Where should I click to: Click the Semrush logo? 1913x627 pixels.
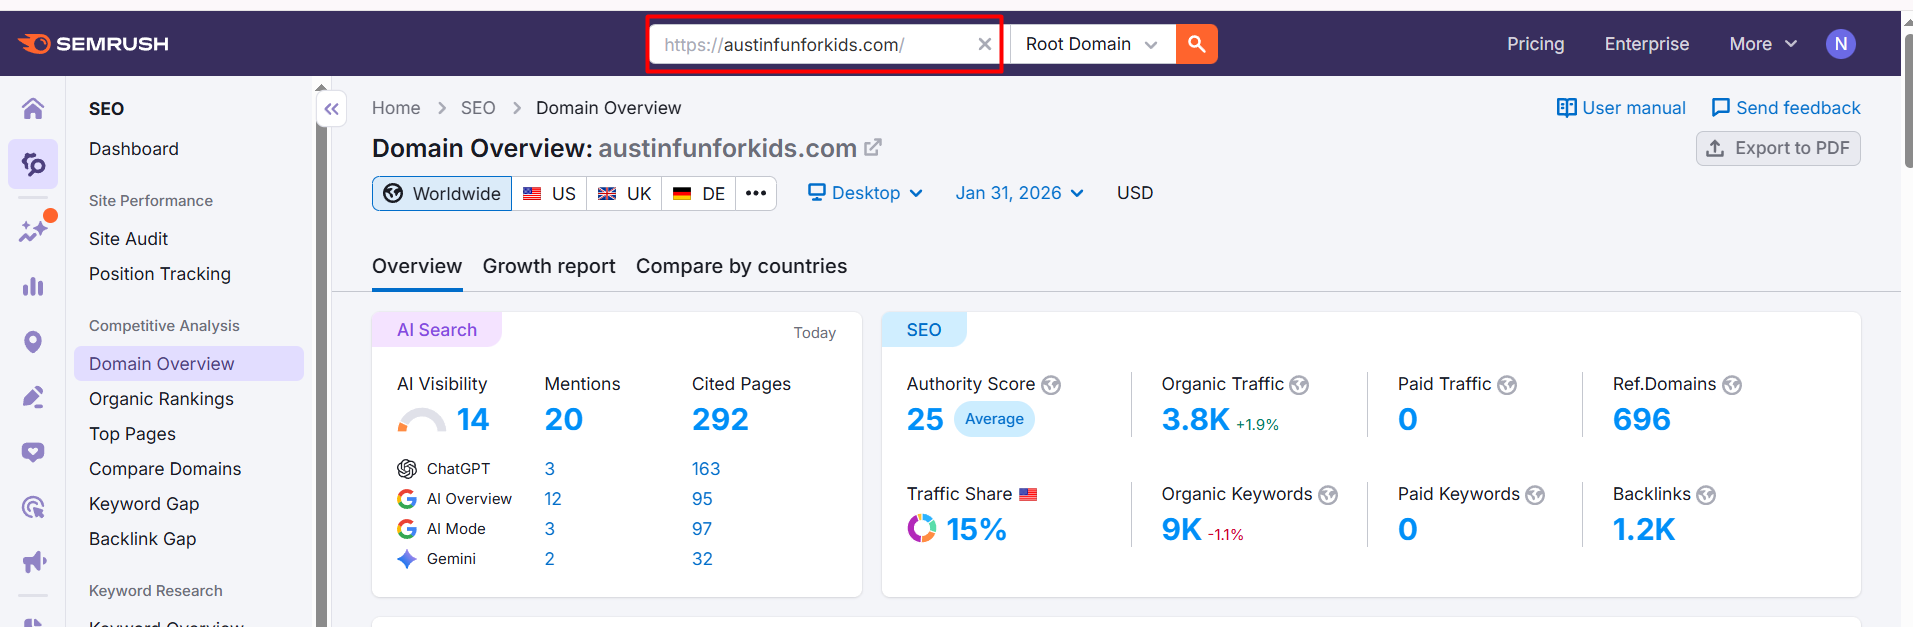point(93,44)
